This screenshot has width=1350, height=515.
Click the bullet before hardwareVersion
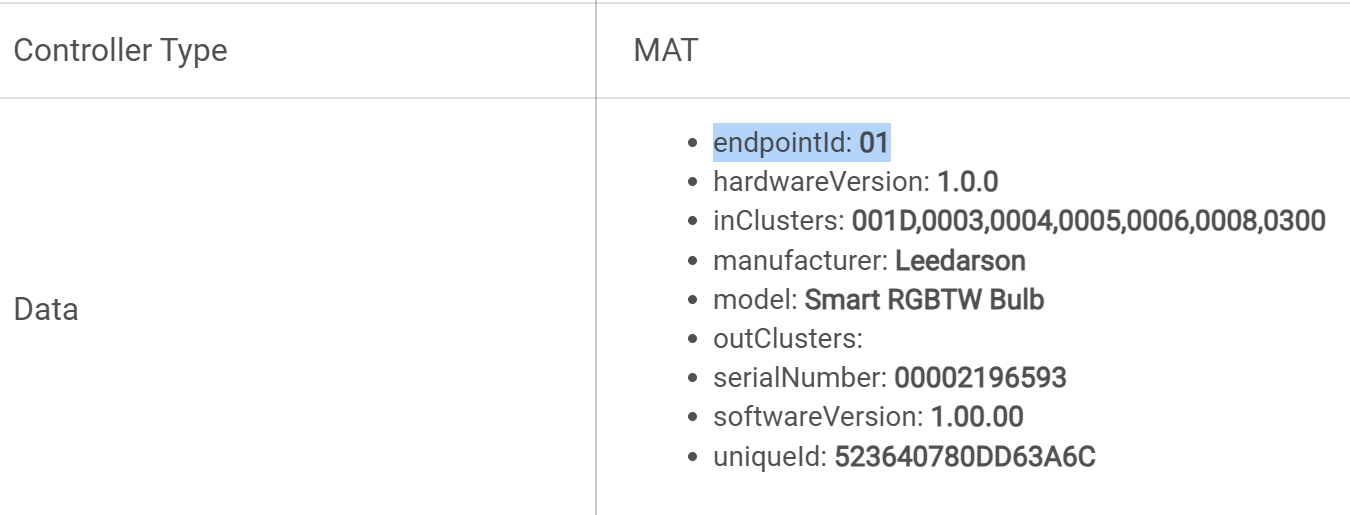(x=692, y=183)
